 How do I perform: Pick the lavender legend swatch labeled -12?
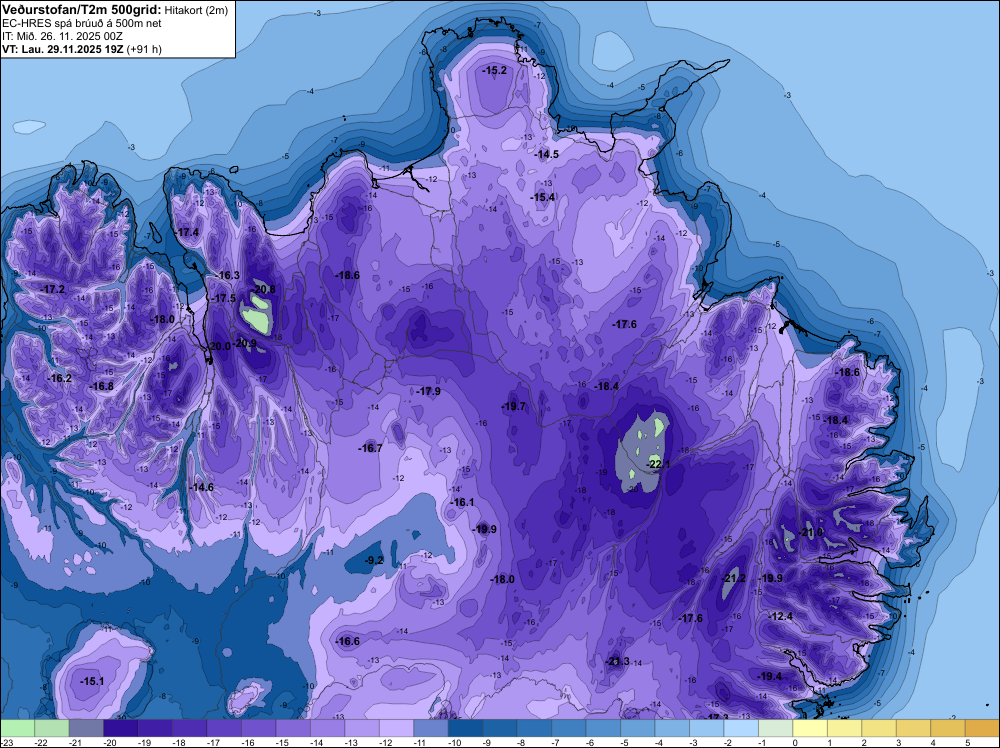397,728
